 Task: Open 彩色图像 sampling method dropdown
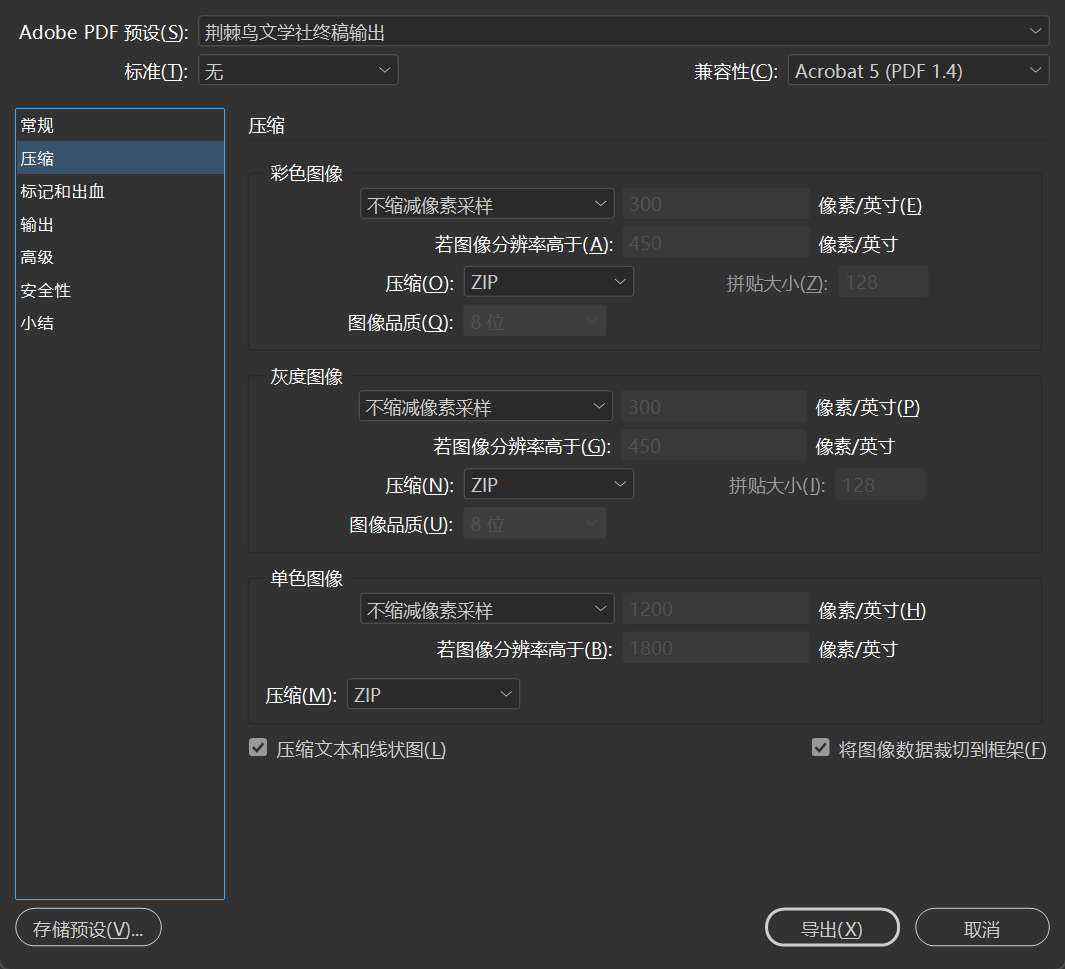click(x=487, y=205)
